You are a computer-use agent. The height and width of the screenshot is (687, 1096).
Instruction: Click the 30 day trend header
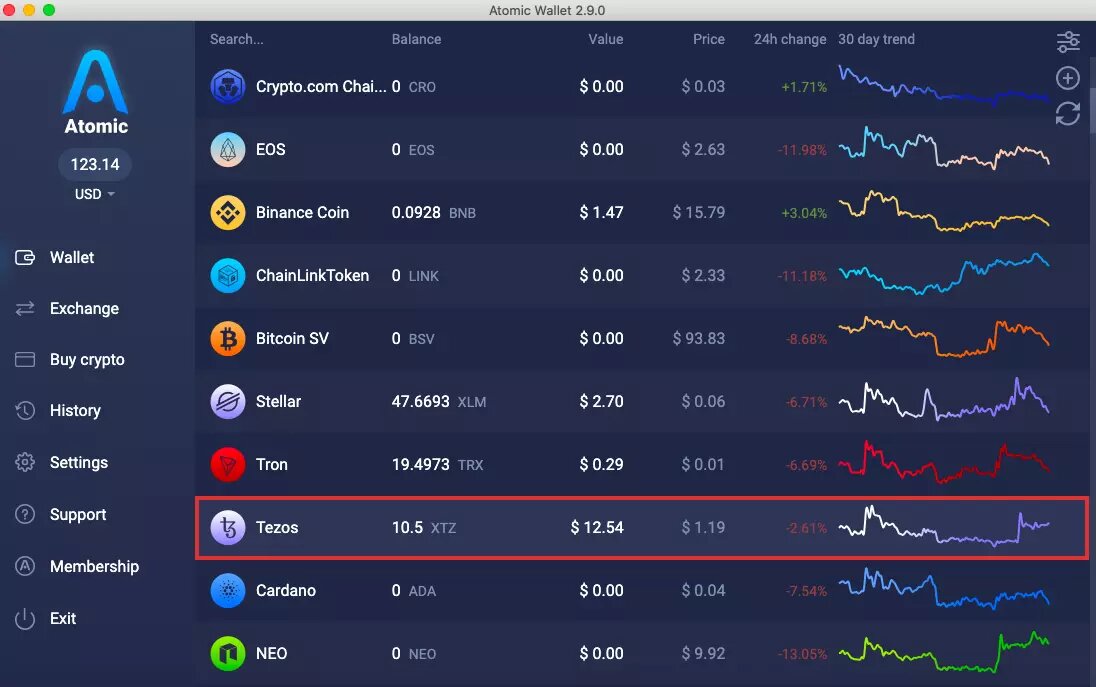876,39
